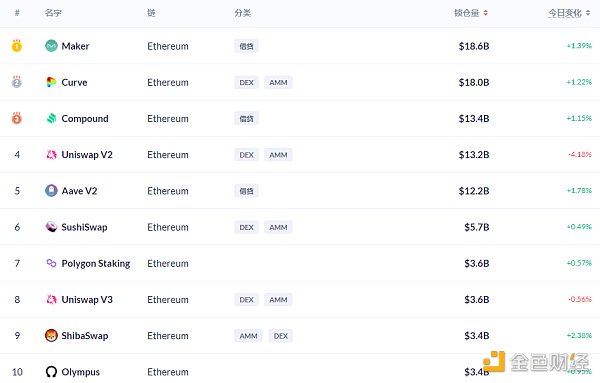
Task: Open the Uniswap V3 protocol name link
Action: [87, 300]
